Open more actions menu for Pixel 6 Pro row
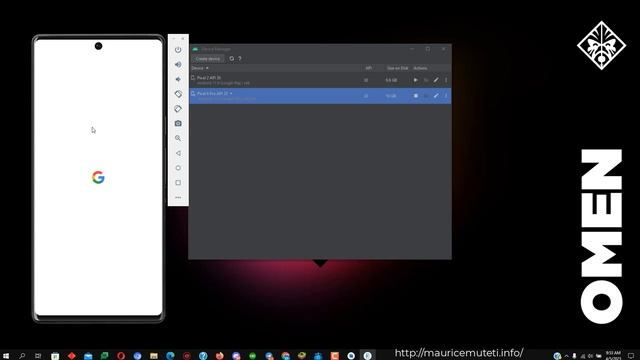 pos(446,96)
